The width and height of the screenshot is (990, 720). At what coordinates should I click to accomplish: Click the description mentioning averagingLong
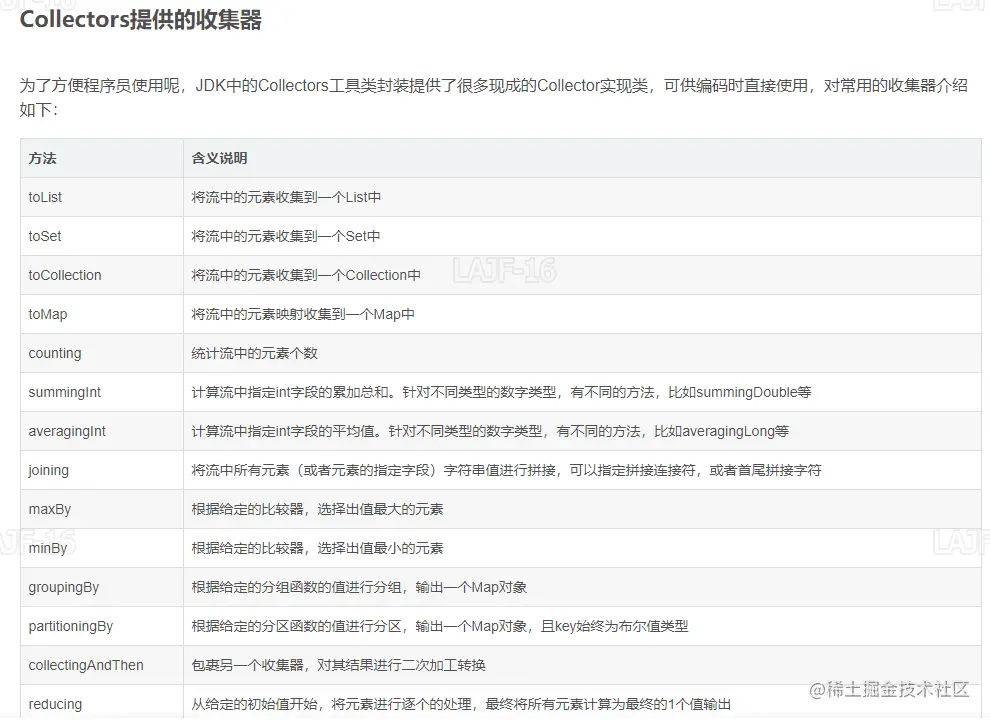click(490, 431)
